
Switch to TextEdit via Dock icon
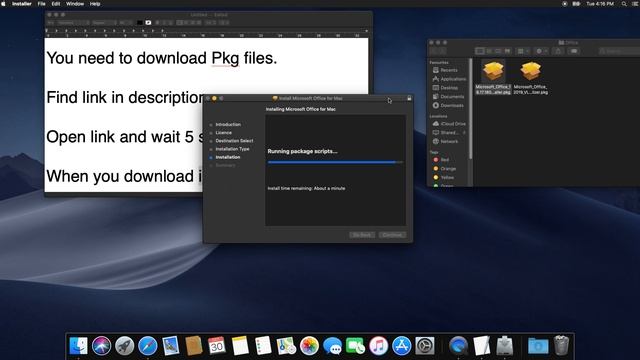(482, 346)
